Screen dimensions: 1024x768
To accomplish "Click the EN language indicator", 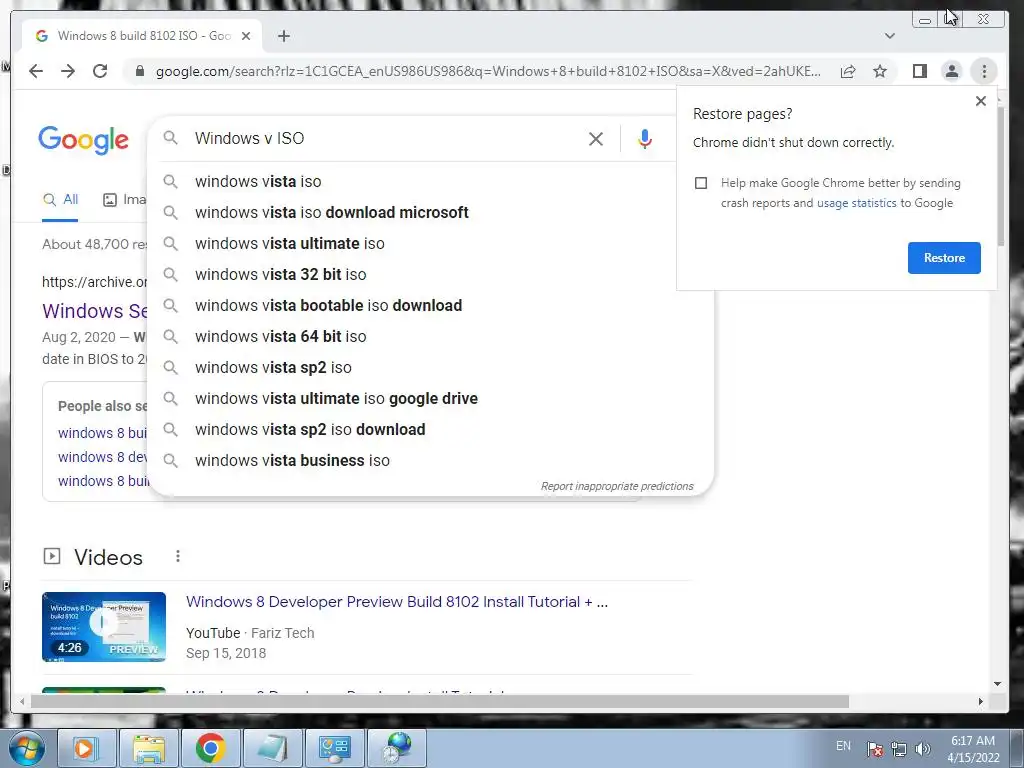I will click(843, 746).
